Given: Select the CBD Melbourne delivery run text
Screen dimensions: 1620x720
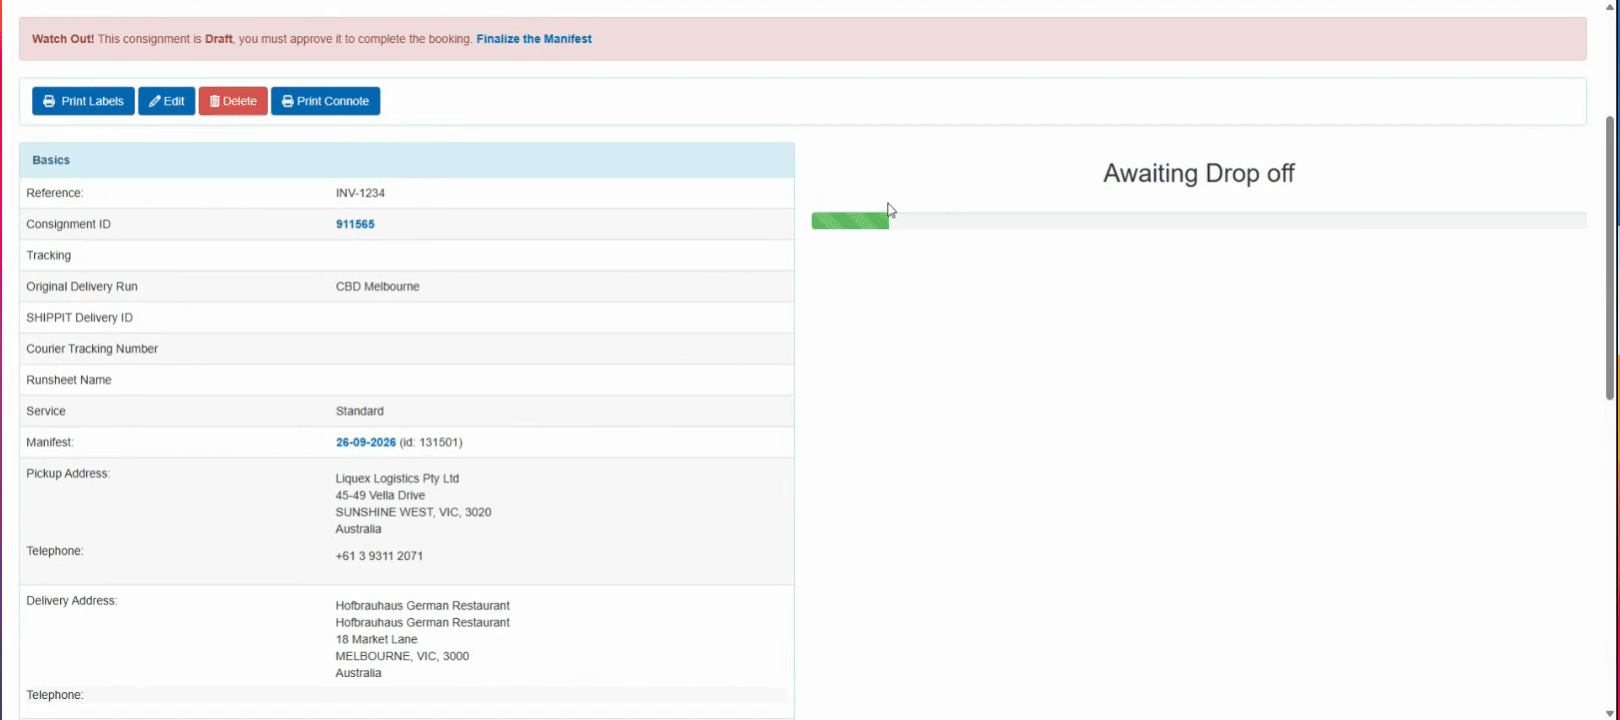Looking at the screenshot, I should tap(378, 286).
